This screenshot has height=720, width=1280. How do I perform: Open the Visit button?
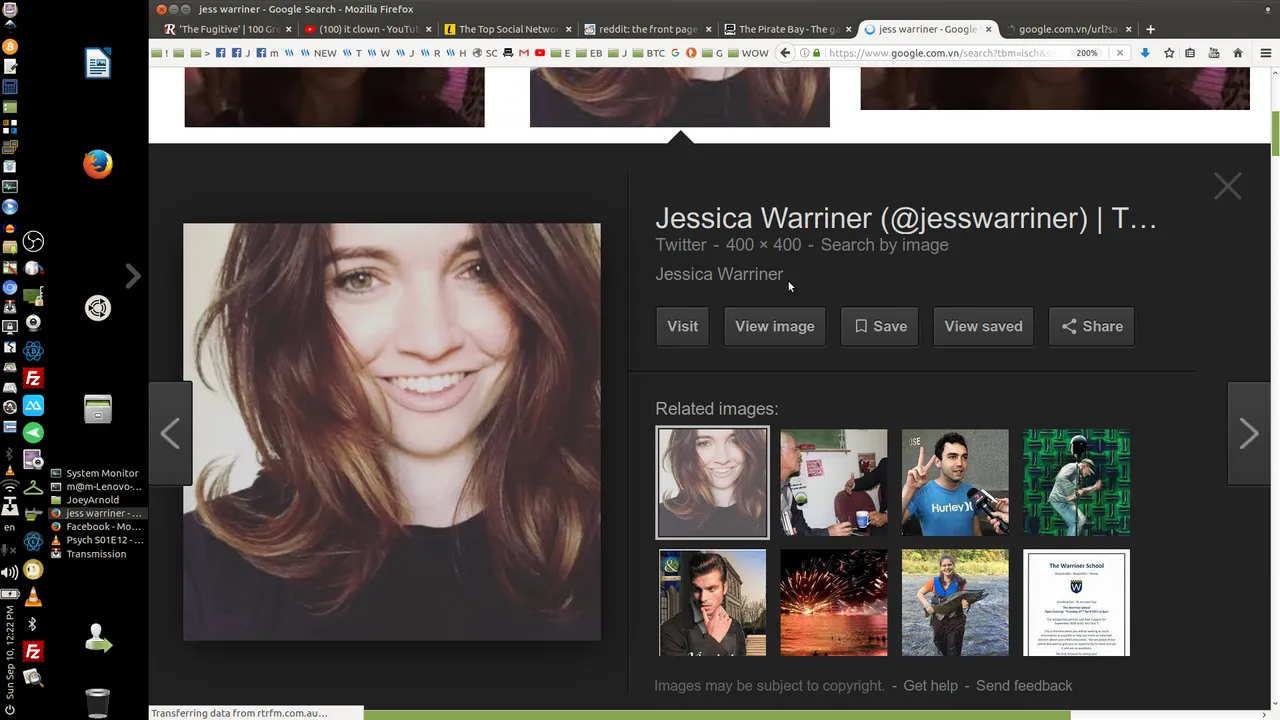coord(682,326)
